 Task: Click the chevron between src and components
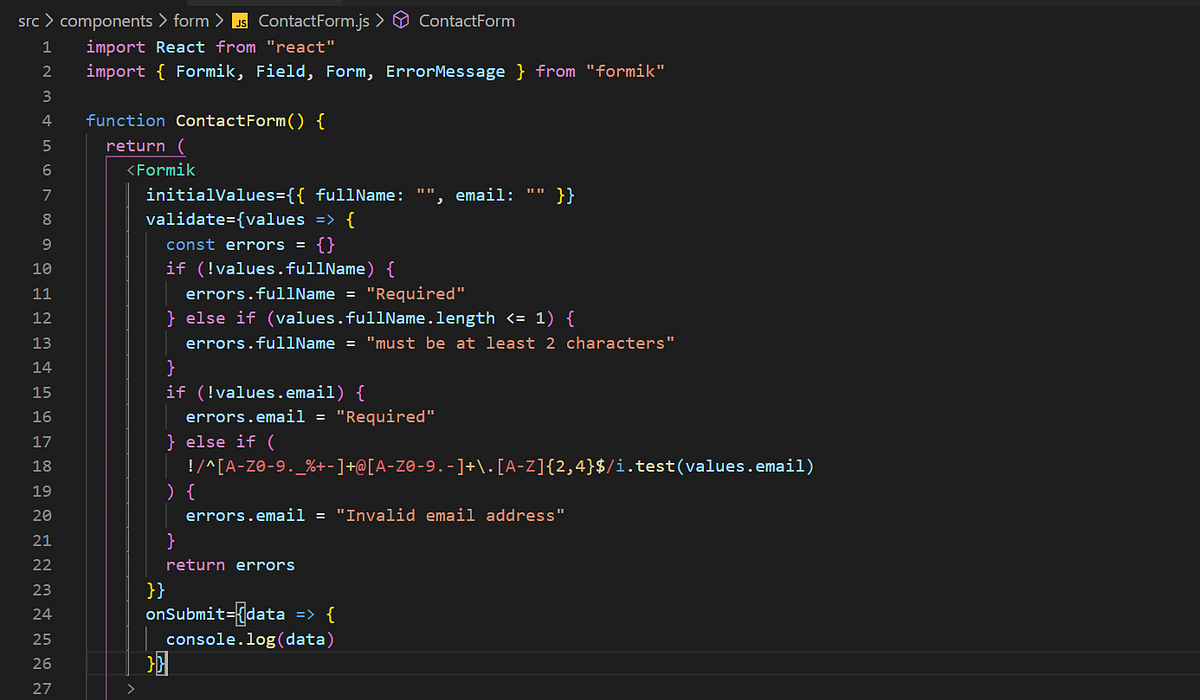pyautogui.click(x=47, y=20)
